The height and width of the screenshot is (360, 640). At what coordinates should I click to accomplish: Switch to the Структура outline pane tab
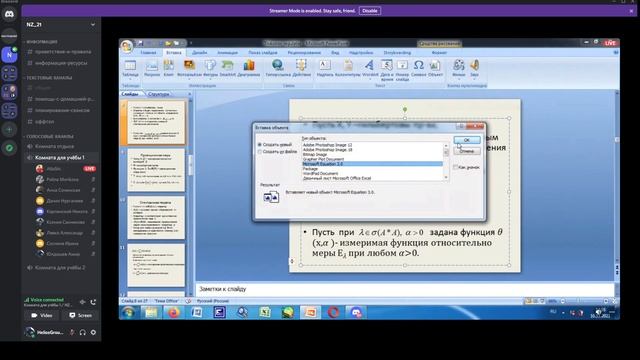tap(159, 94)
